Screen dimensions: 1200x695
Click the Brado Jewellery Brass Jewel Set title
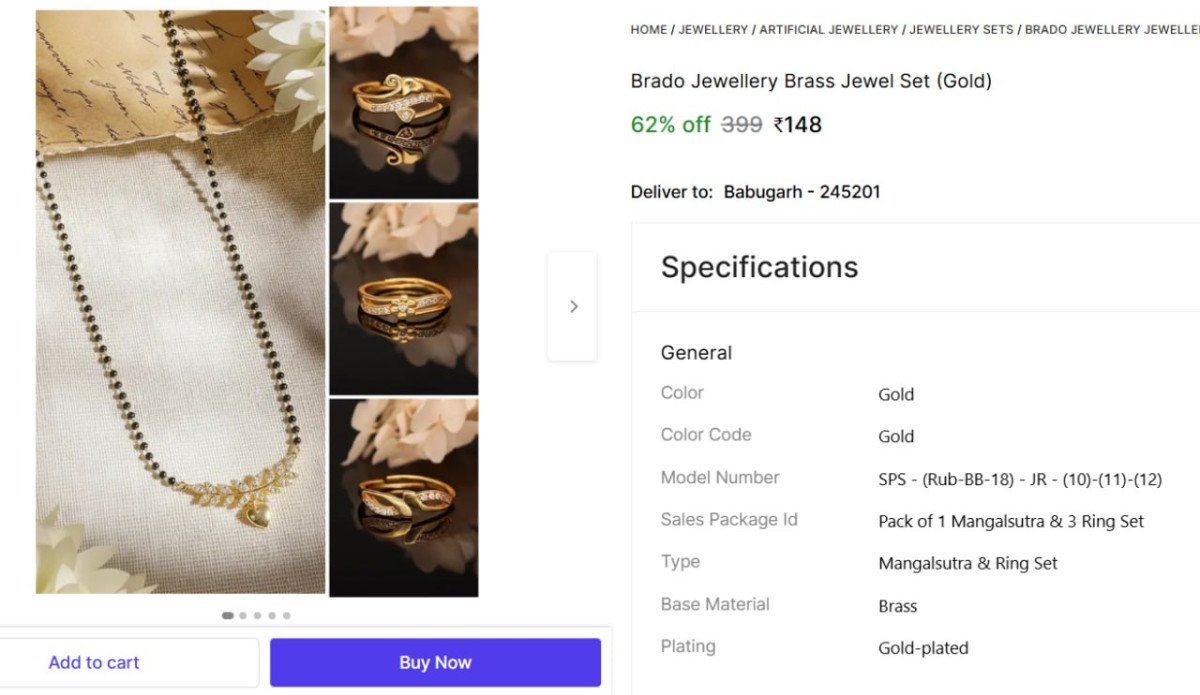(811, 81)
